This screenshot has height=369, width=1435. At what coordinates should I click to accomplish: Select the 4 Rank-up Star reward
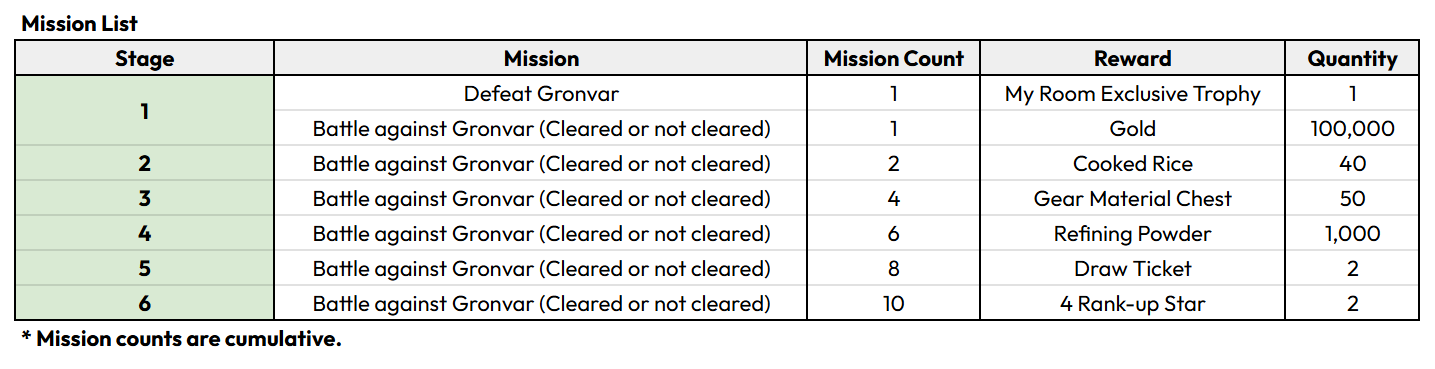(1132, 303)
